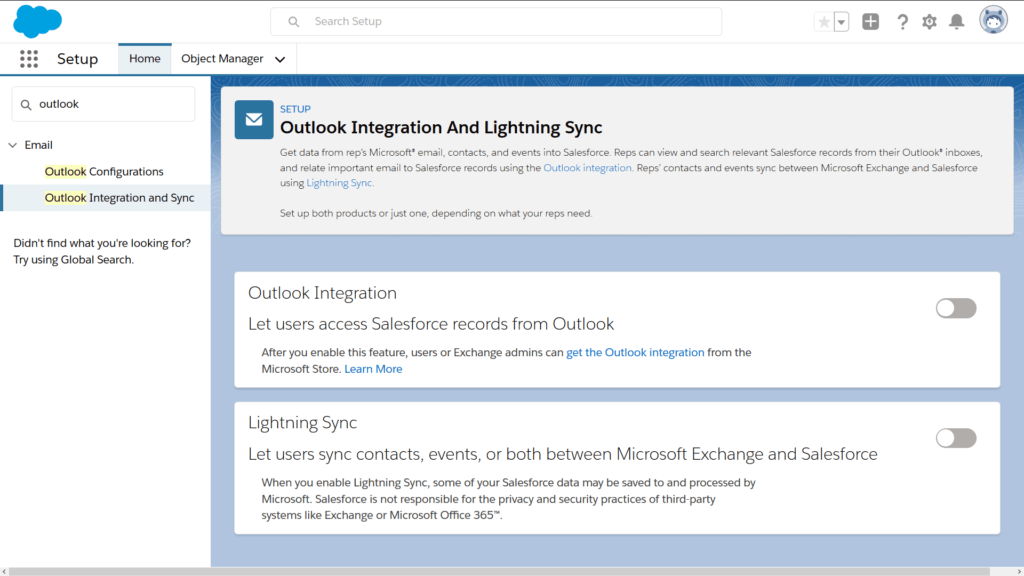Image resolution: width=1024 pixels, height=576 pixels.
Task: Open the App Launcher grid icon
Action: coord(29,58)
